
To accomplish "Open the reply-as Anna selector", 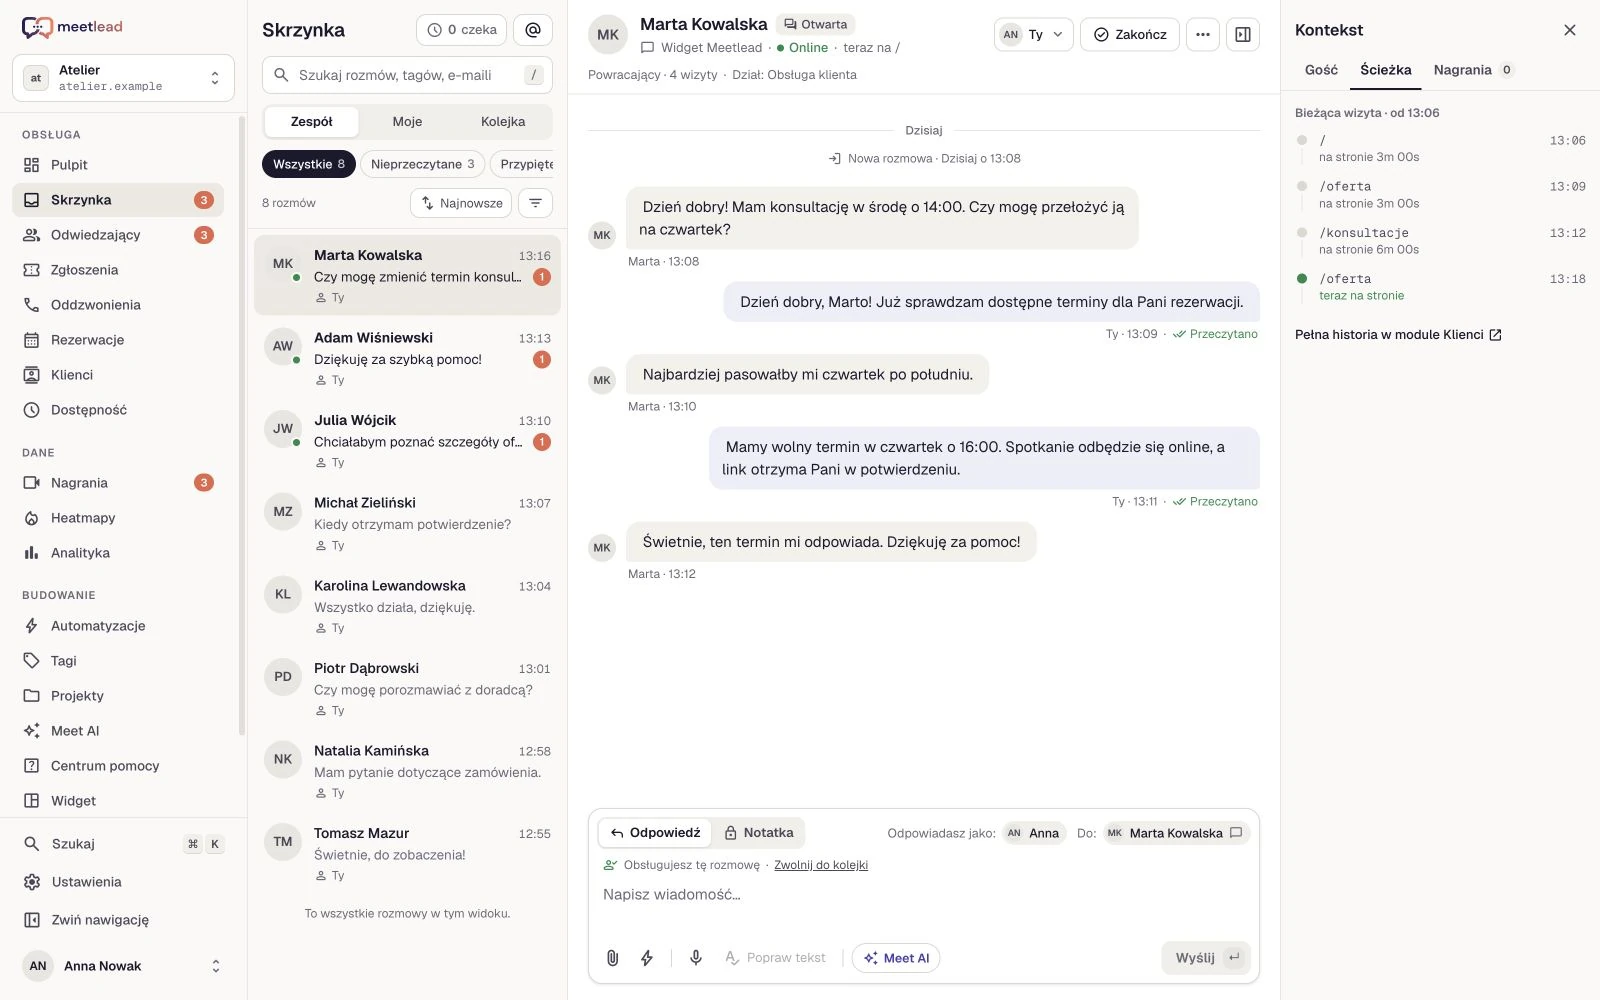I will click(1034, 833).
